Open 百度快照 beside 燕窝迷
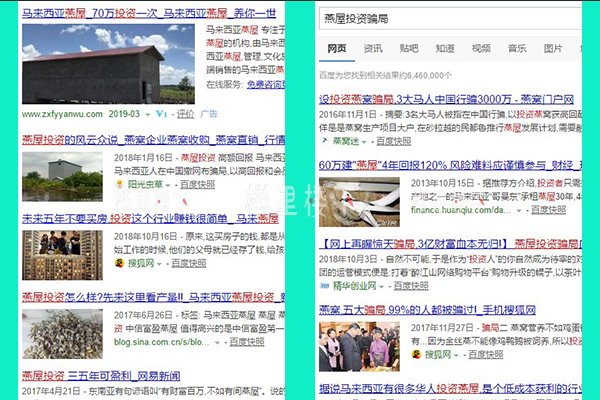 coord(394,141)
